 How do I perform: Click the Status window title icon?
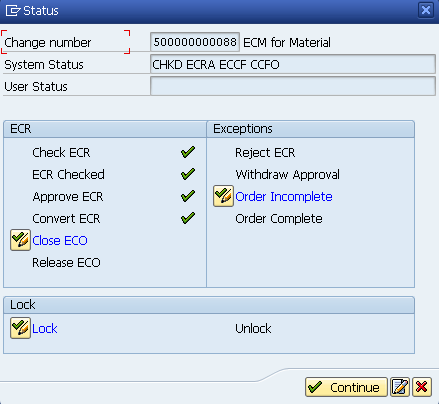click(13, 11)
